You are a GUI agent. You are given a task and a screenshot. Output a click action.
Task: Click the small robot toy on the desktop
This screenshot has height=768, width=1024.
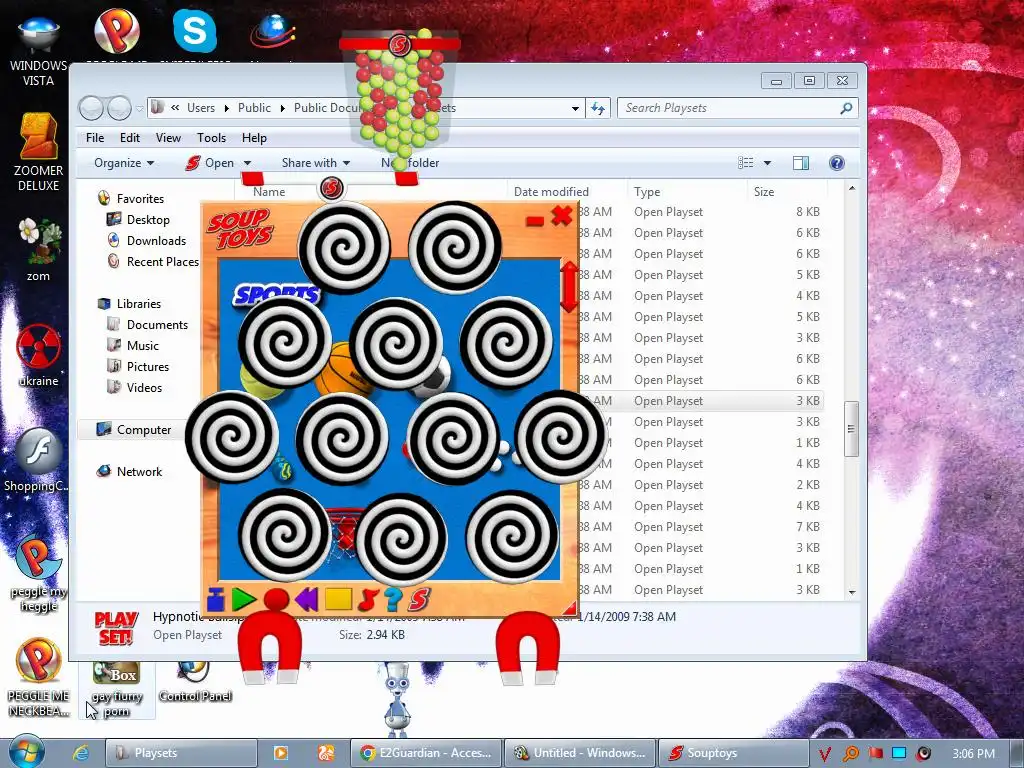click(x=397, y=700)
